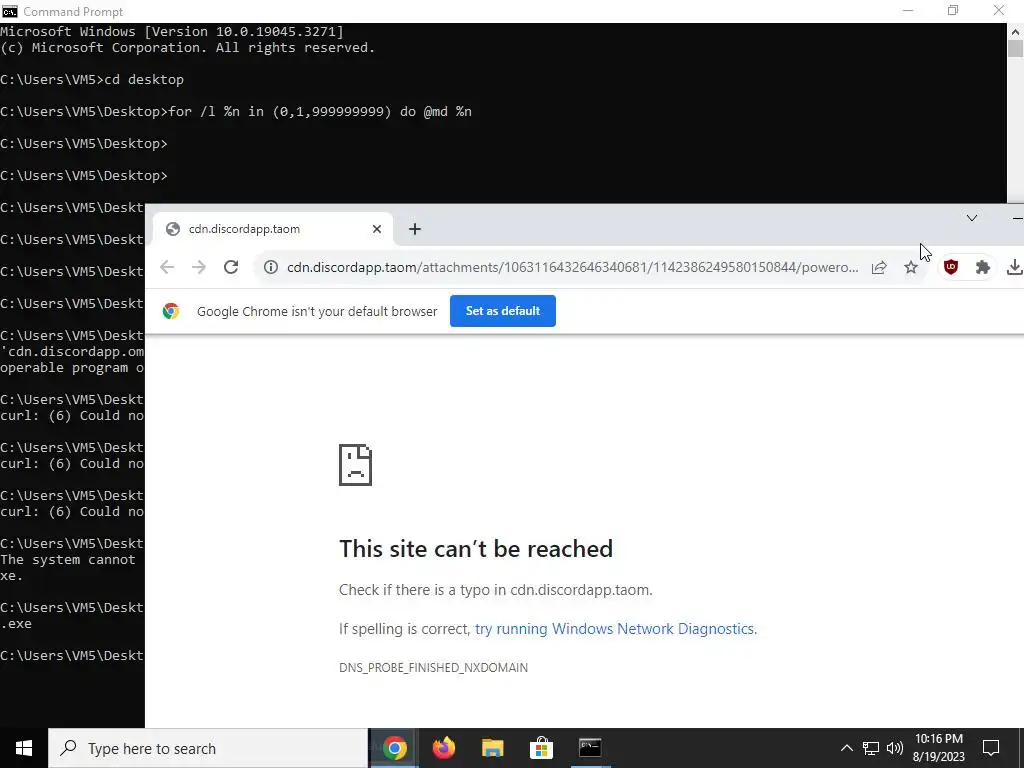Open the taskbar clock and date
The height and width of the screenshot is (768, 1024).
pos(938,748)
